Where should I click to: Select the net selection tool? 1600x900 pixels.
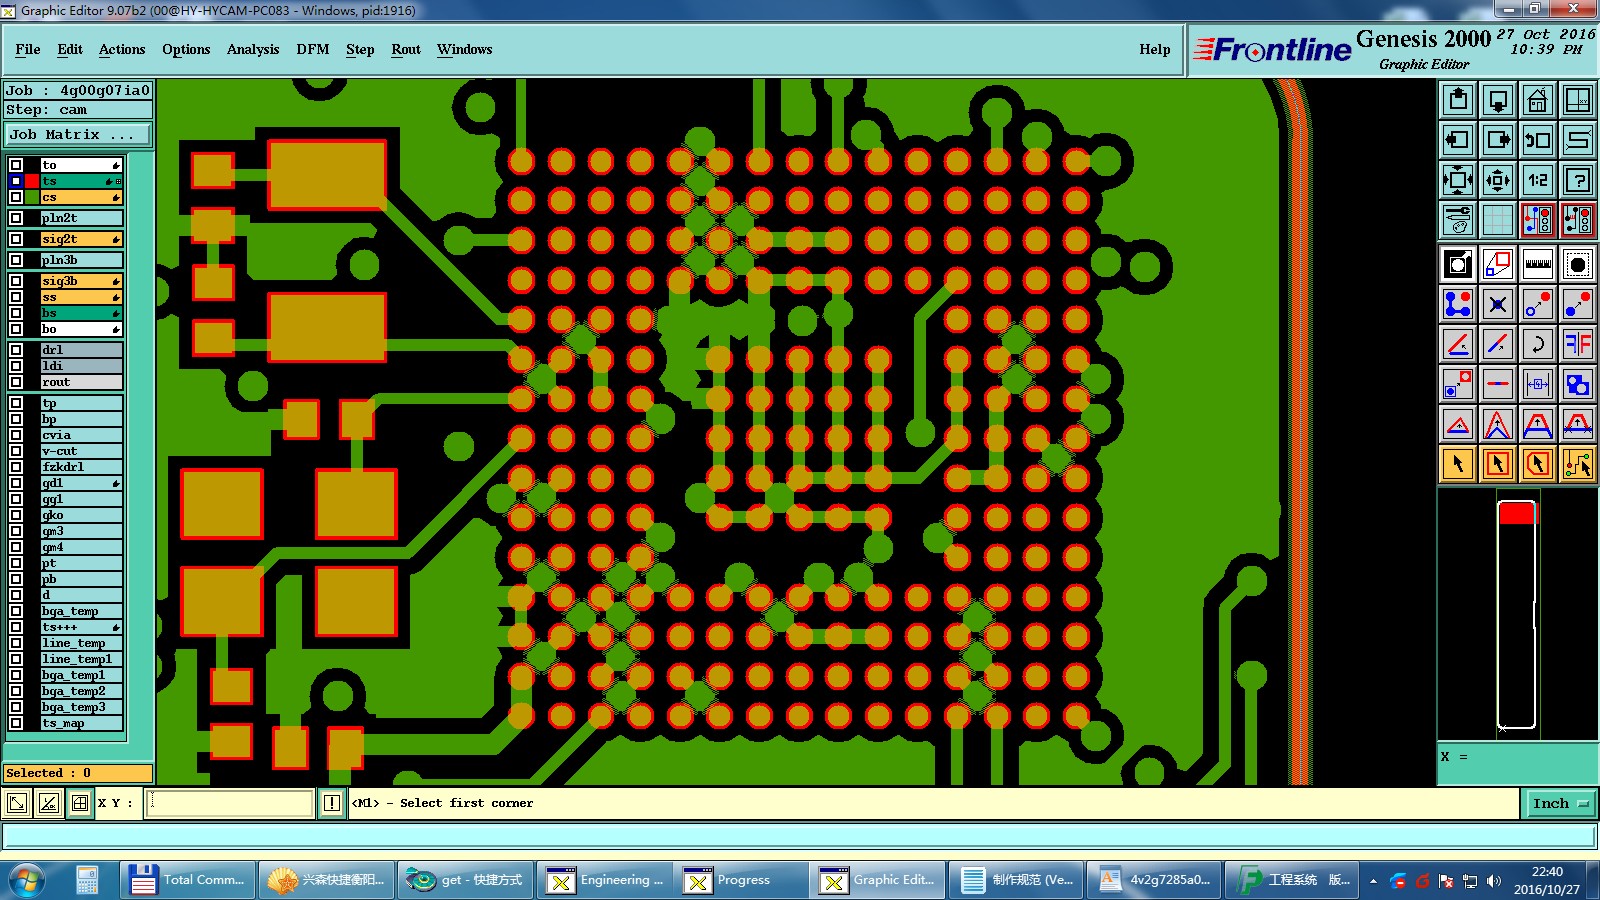point(1578,464)
